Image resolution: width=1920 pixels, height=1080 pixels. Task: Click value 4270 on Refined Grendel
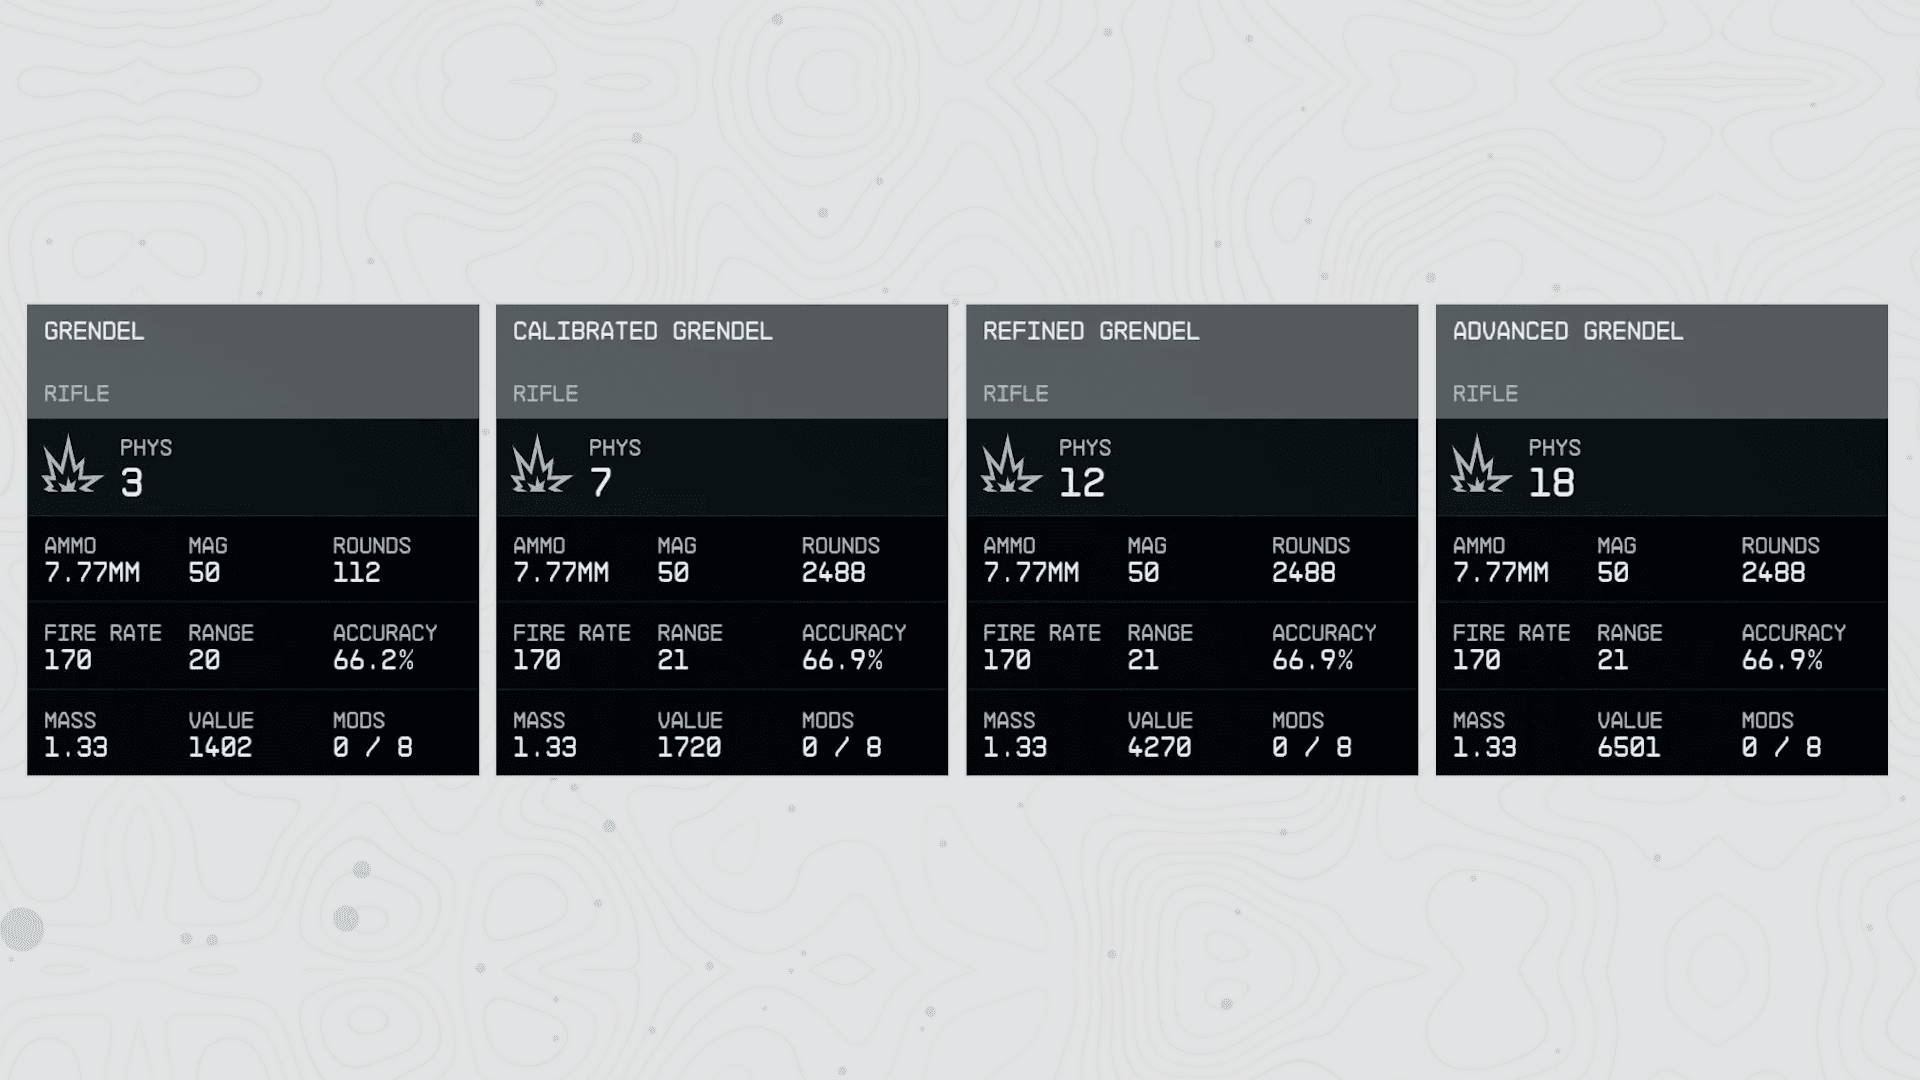[1159, 747]
